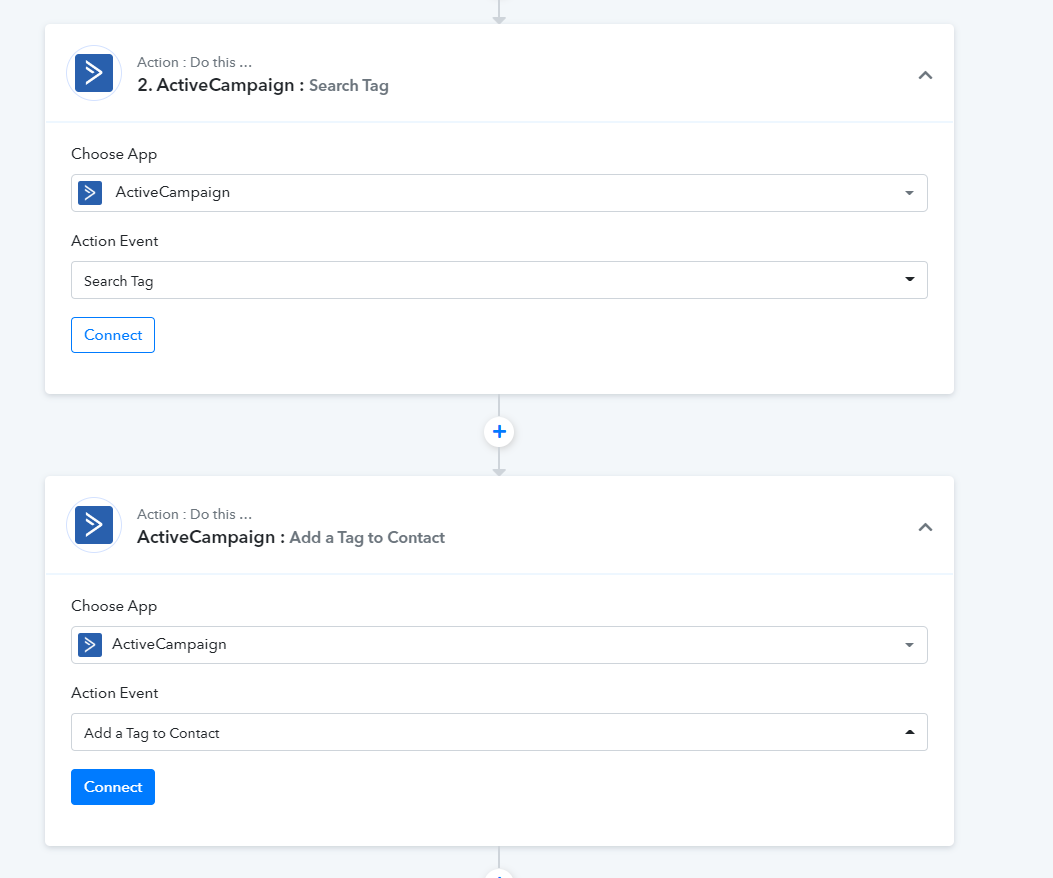
Task: Click 'Action Event' label in Search Tag step
Action: 115,241
